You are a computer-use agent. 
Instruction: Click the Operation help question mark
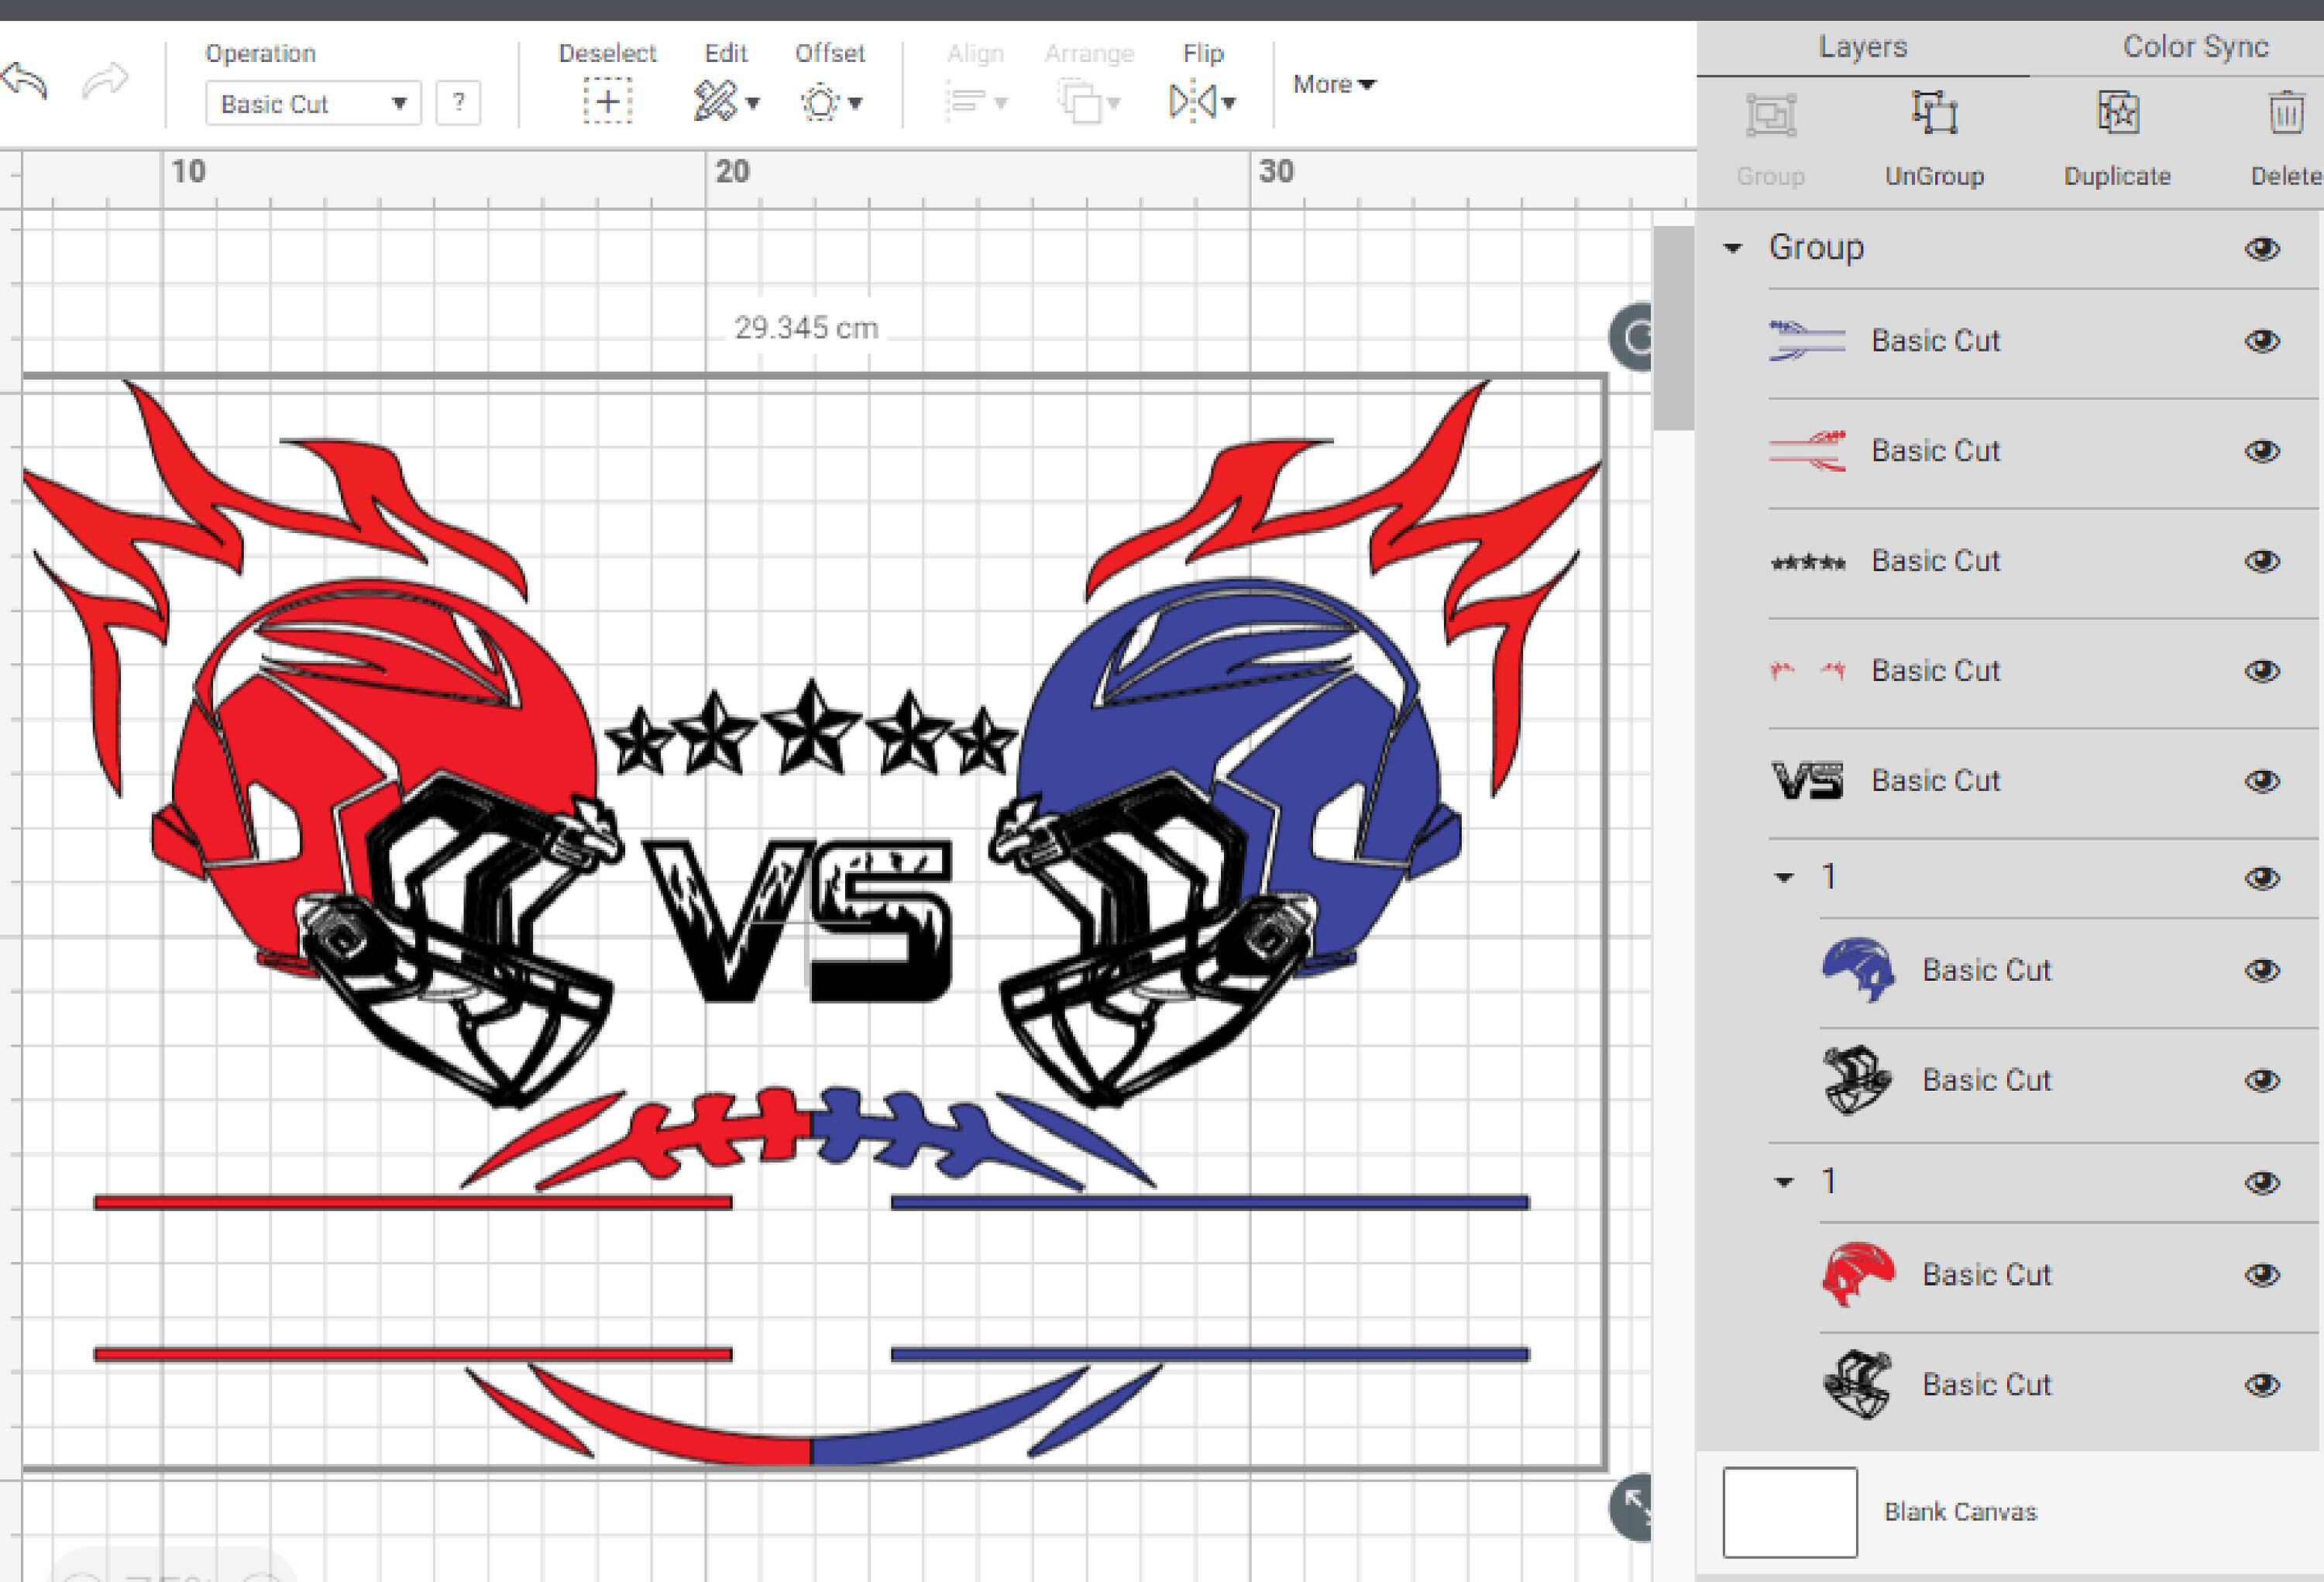click(x=459, y=101)
